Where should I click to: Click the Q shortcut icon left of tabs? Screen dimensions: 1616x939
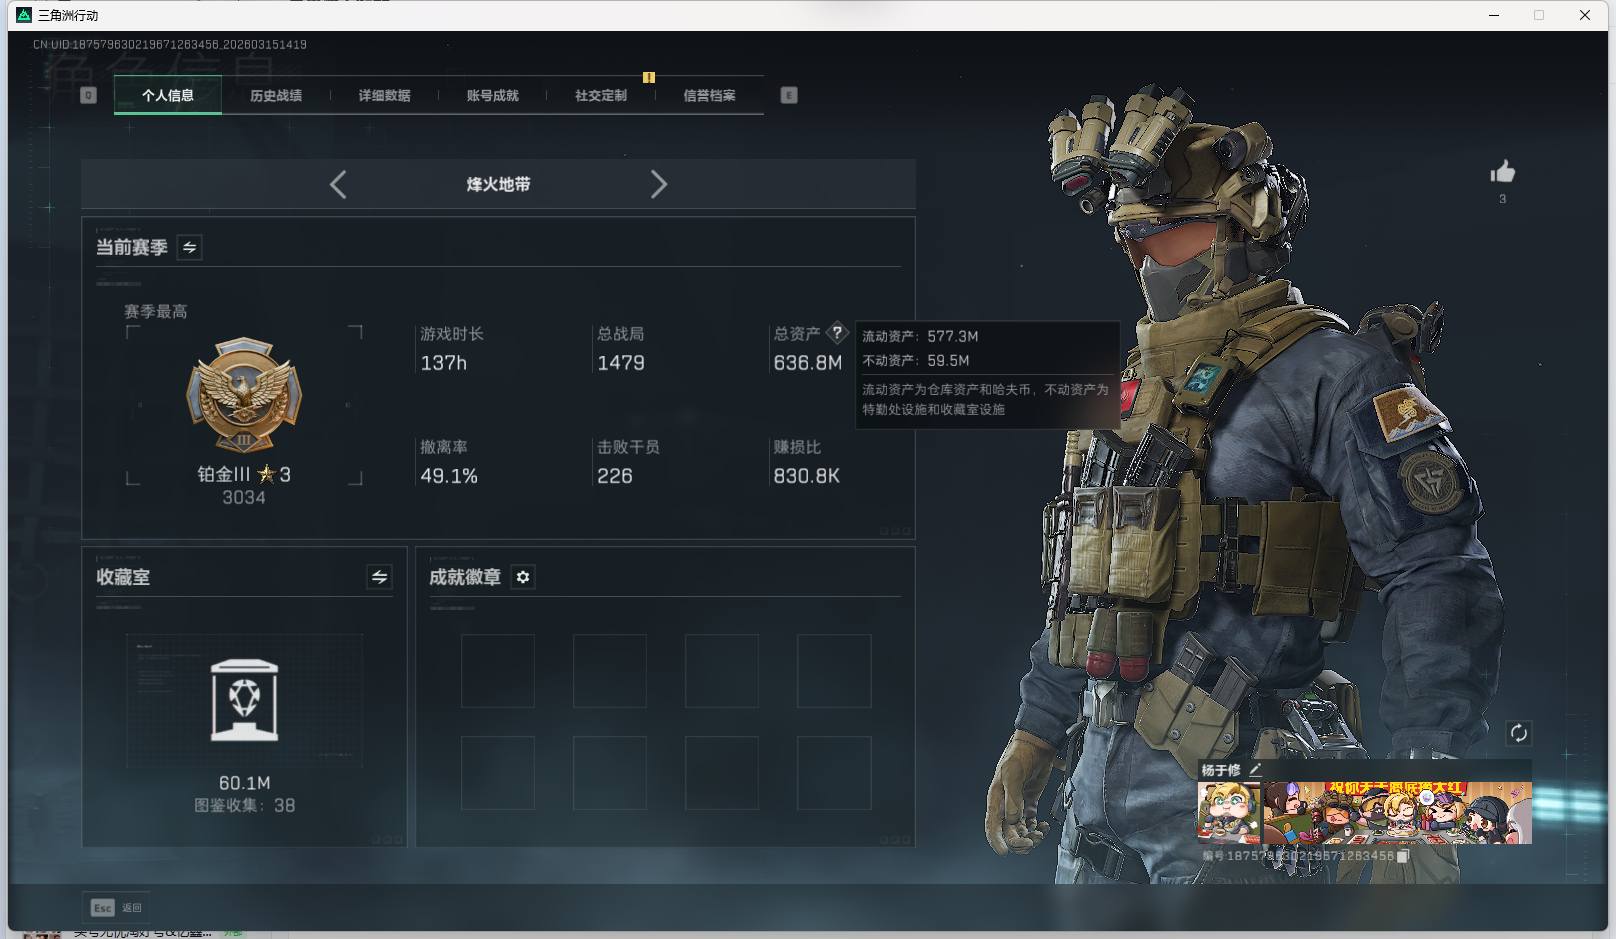pyautogui.click(x=89, y=94)
